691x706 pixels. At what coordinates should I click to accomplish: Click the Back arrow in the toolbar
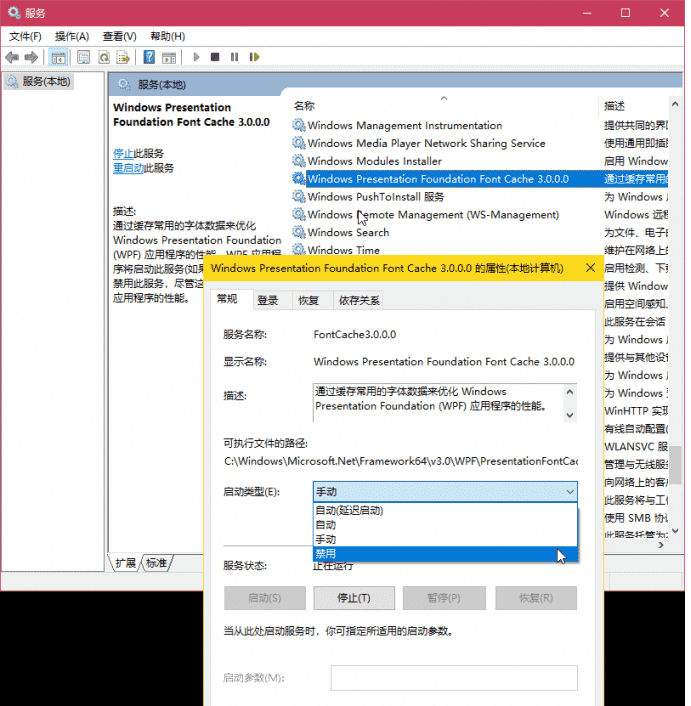click(x=12, y=57)
